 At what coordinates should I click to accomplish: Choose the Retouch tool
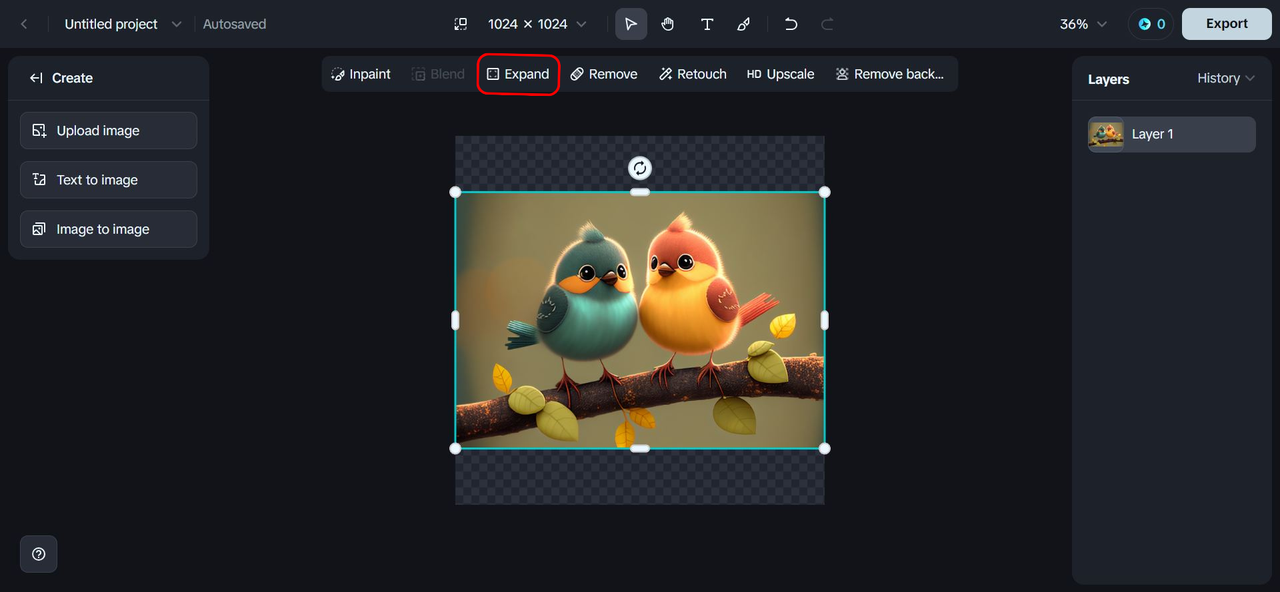[693, 74]
